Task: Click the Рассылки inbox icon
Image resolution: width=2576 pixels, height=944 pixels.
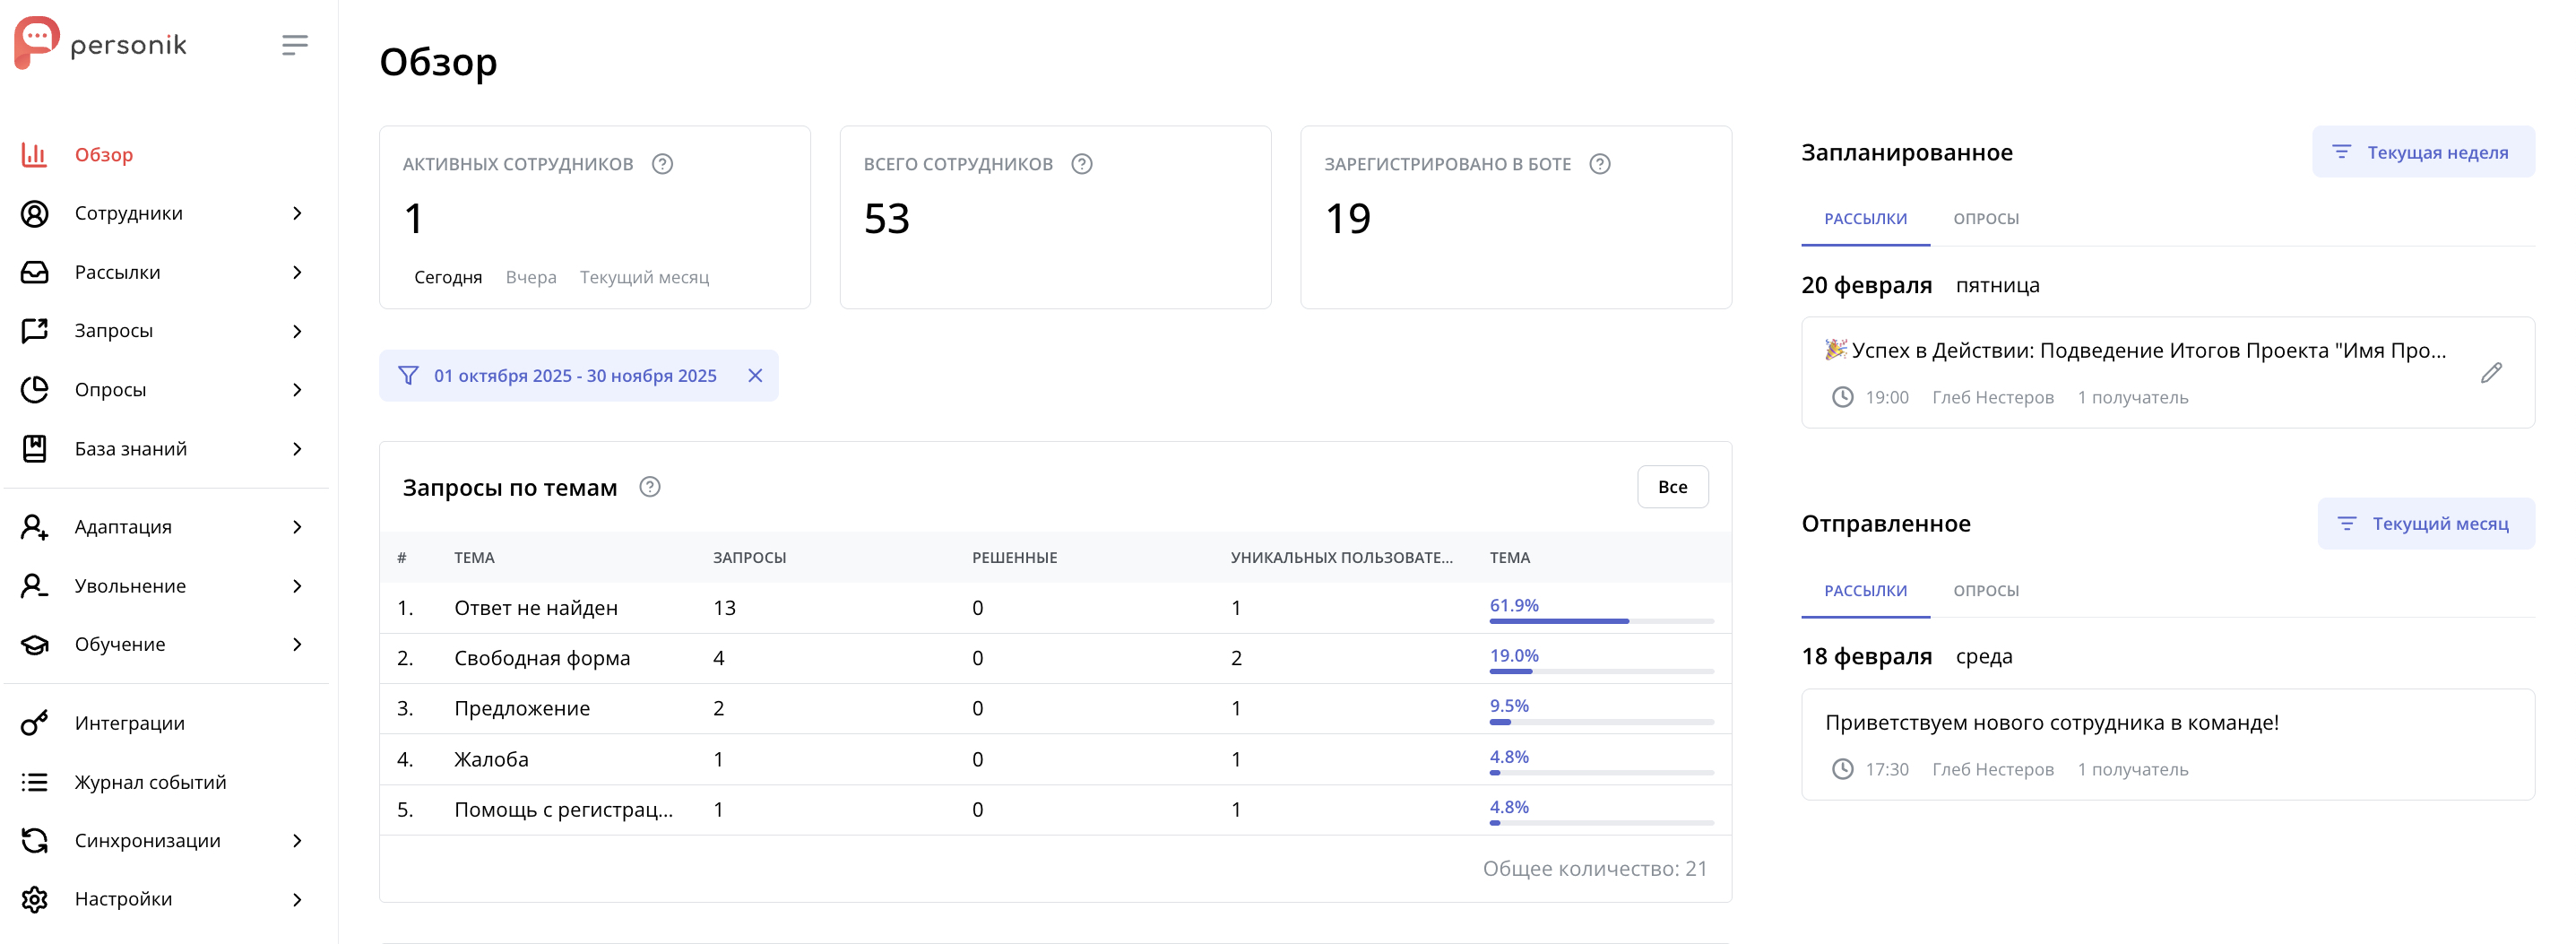Action: pyautogui.click(x=36, y=271)
